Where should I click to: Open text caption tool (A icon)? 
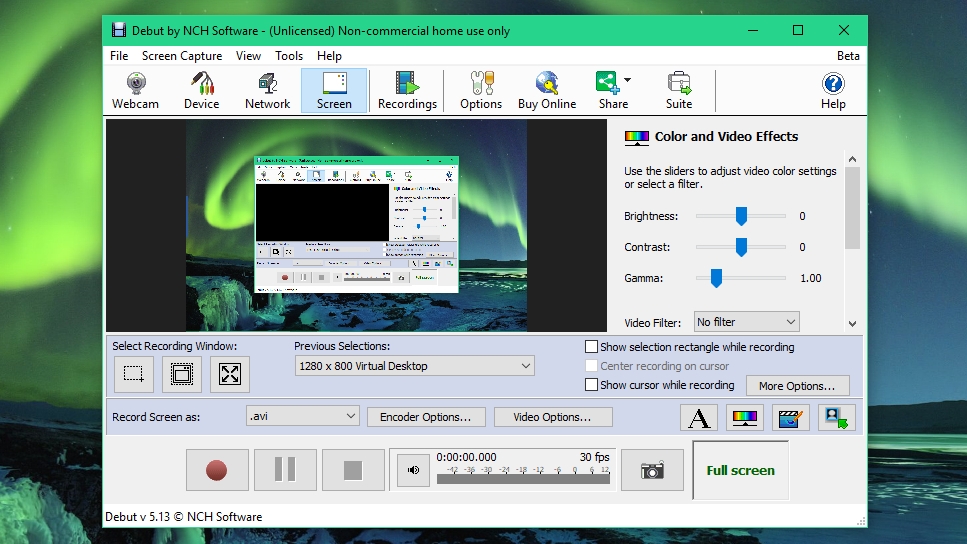click(699, 418)
